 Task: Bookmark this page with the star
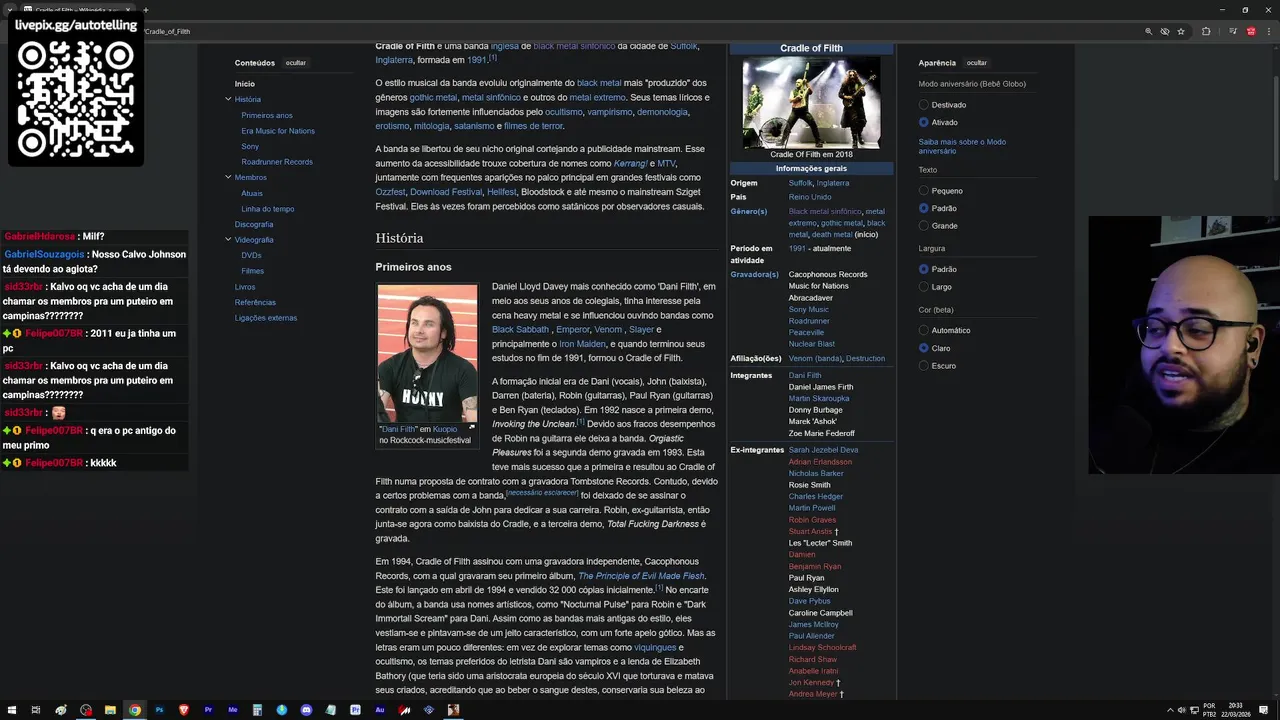(x=1181, y=31)
